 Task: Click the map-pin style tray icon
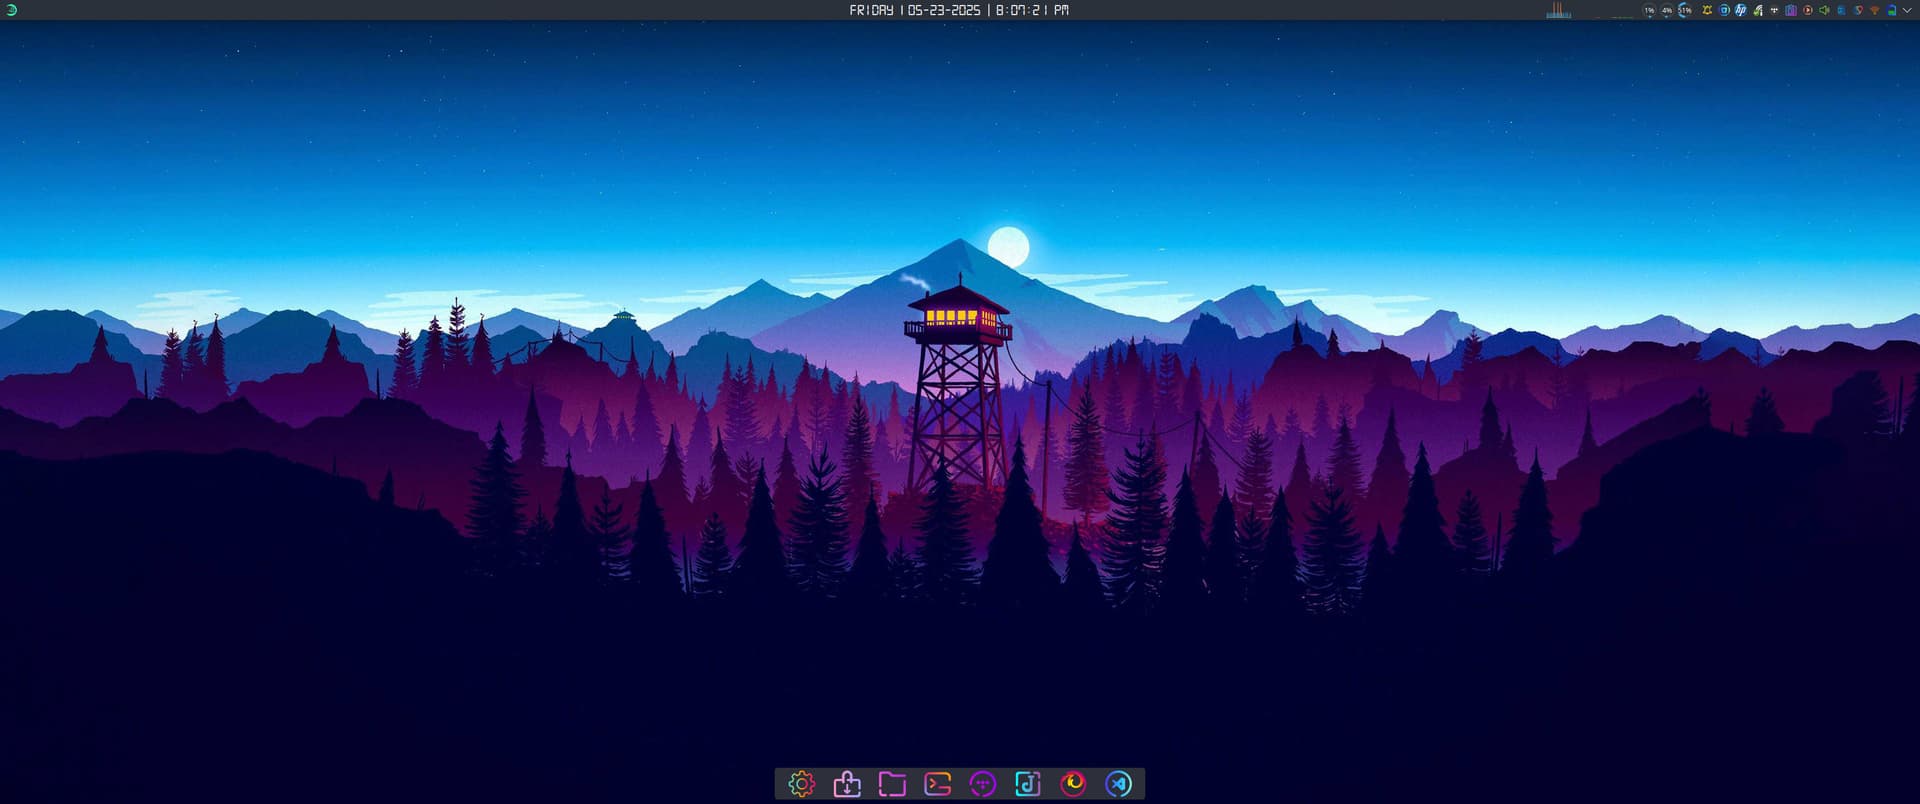click(x=1858, y=10)
